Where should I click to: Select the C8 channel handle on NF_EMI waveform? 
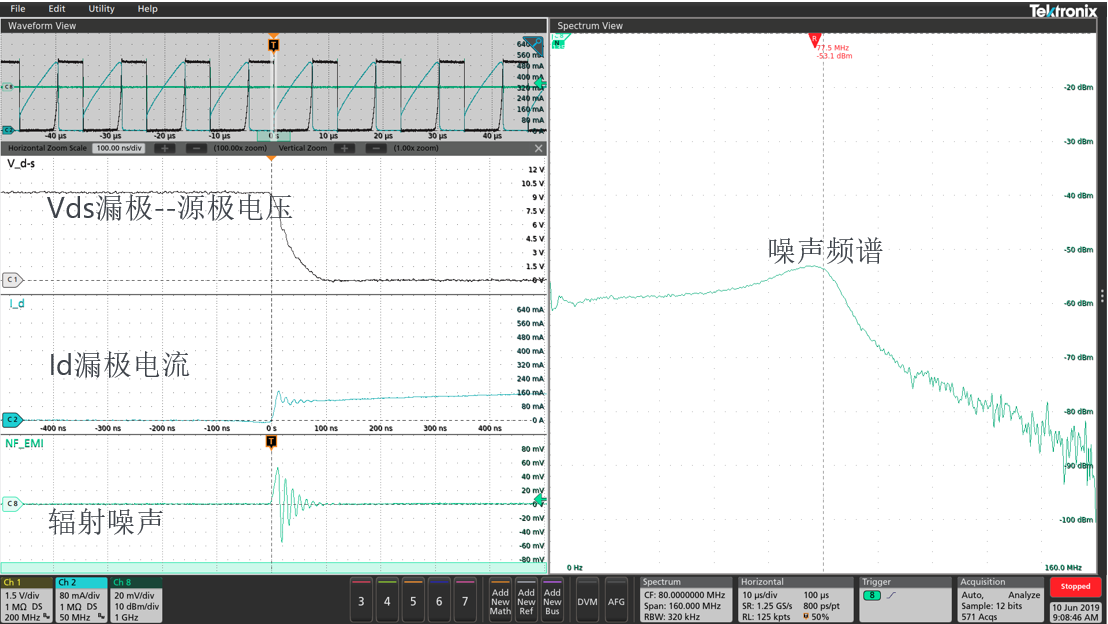pyautogui.click(x=13, y=504)
